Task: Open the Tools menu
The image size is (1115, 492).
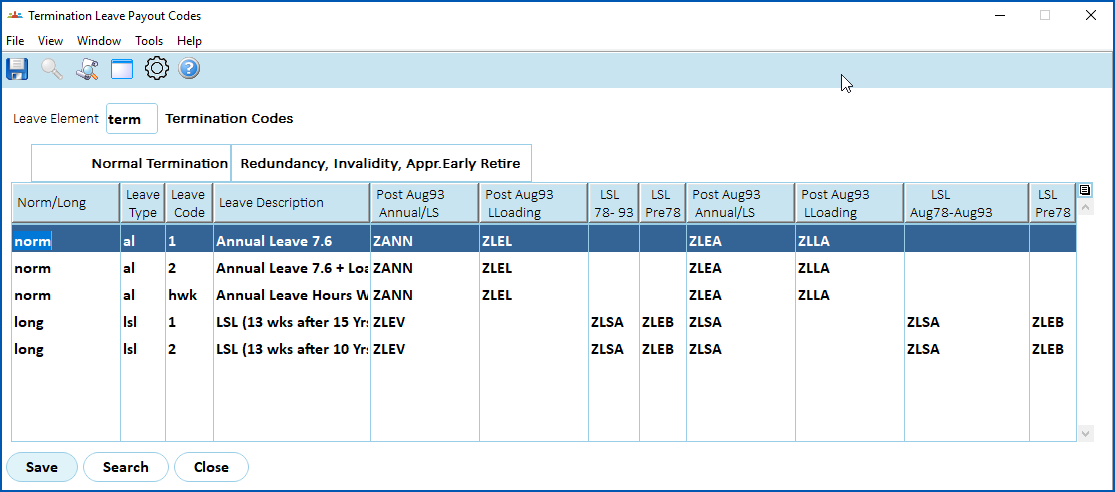Action: 149,41
